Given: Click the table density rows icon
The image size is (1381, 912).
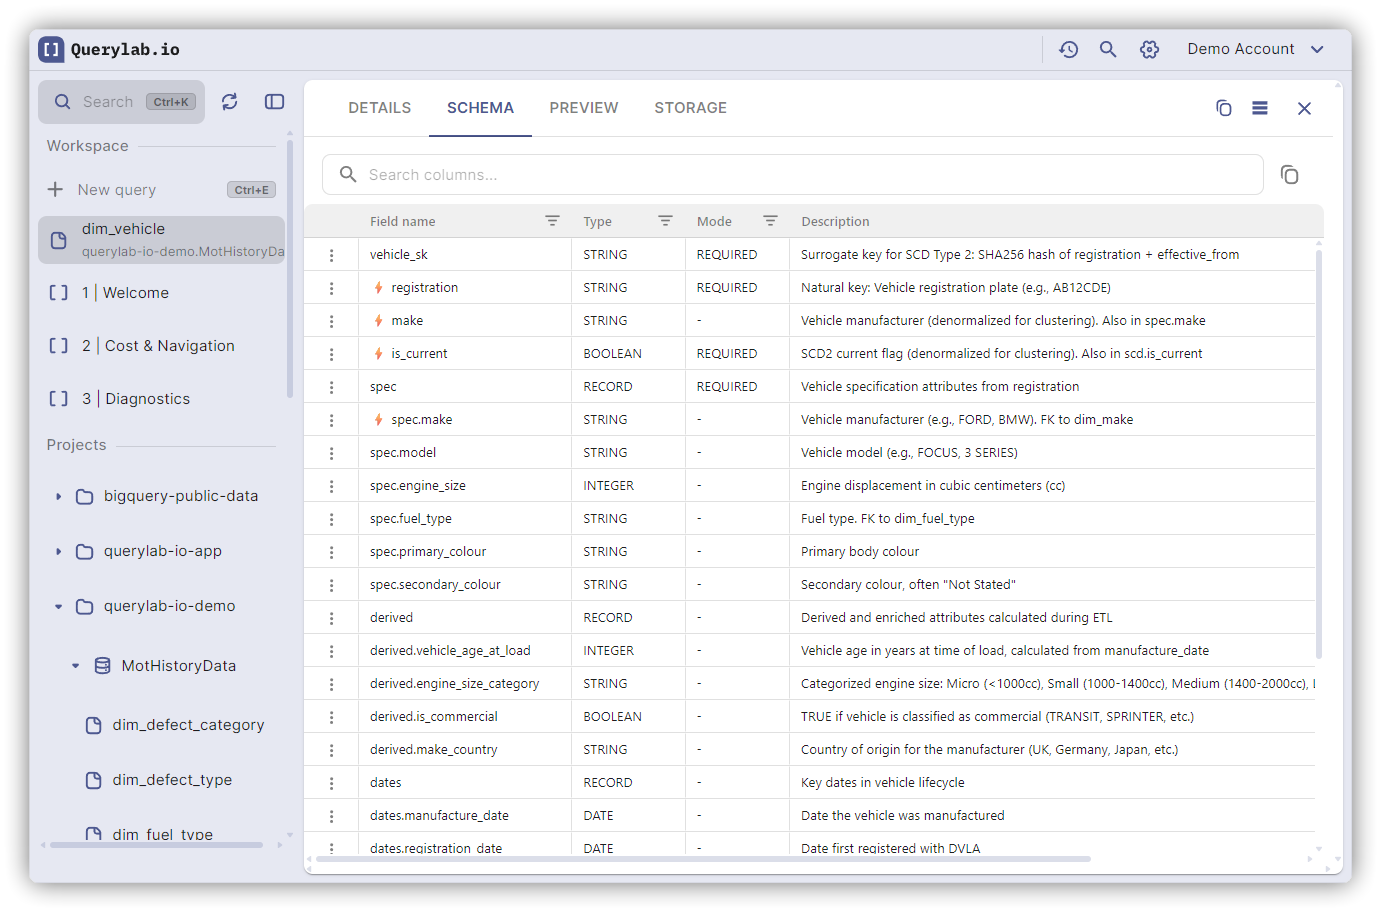Looking at the screenshot, I should [1260, 108].
